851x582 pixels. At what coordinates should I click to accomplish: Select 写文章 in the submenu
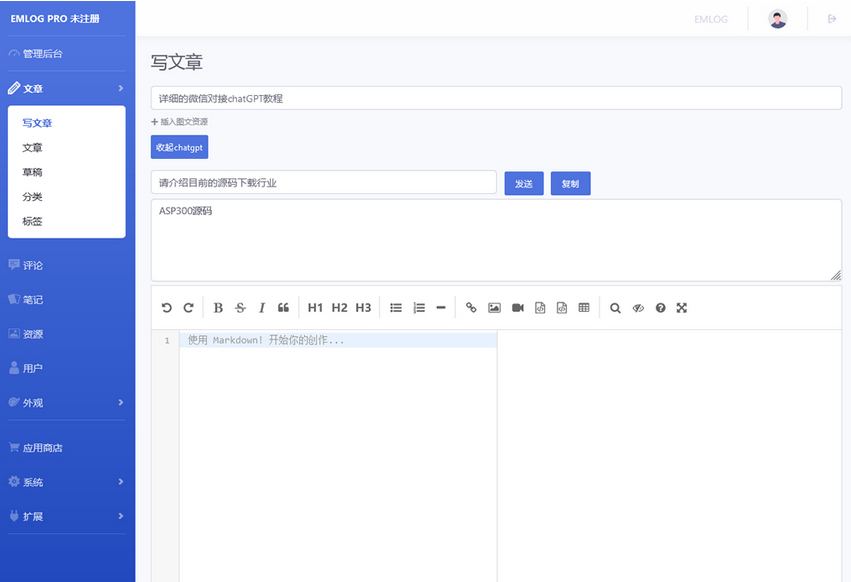tap(37, 123)
